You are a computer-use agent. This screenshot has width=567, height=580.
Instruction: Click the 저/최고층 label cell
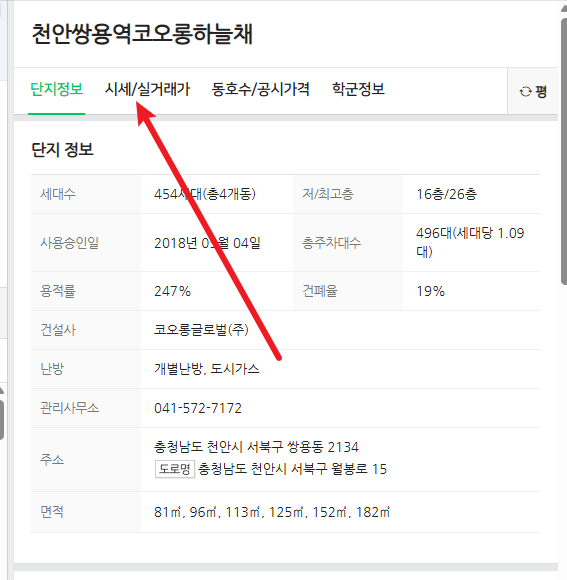point(348,194)
